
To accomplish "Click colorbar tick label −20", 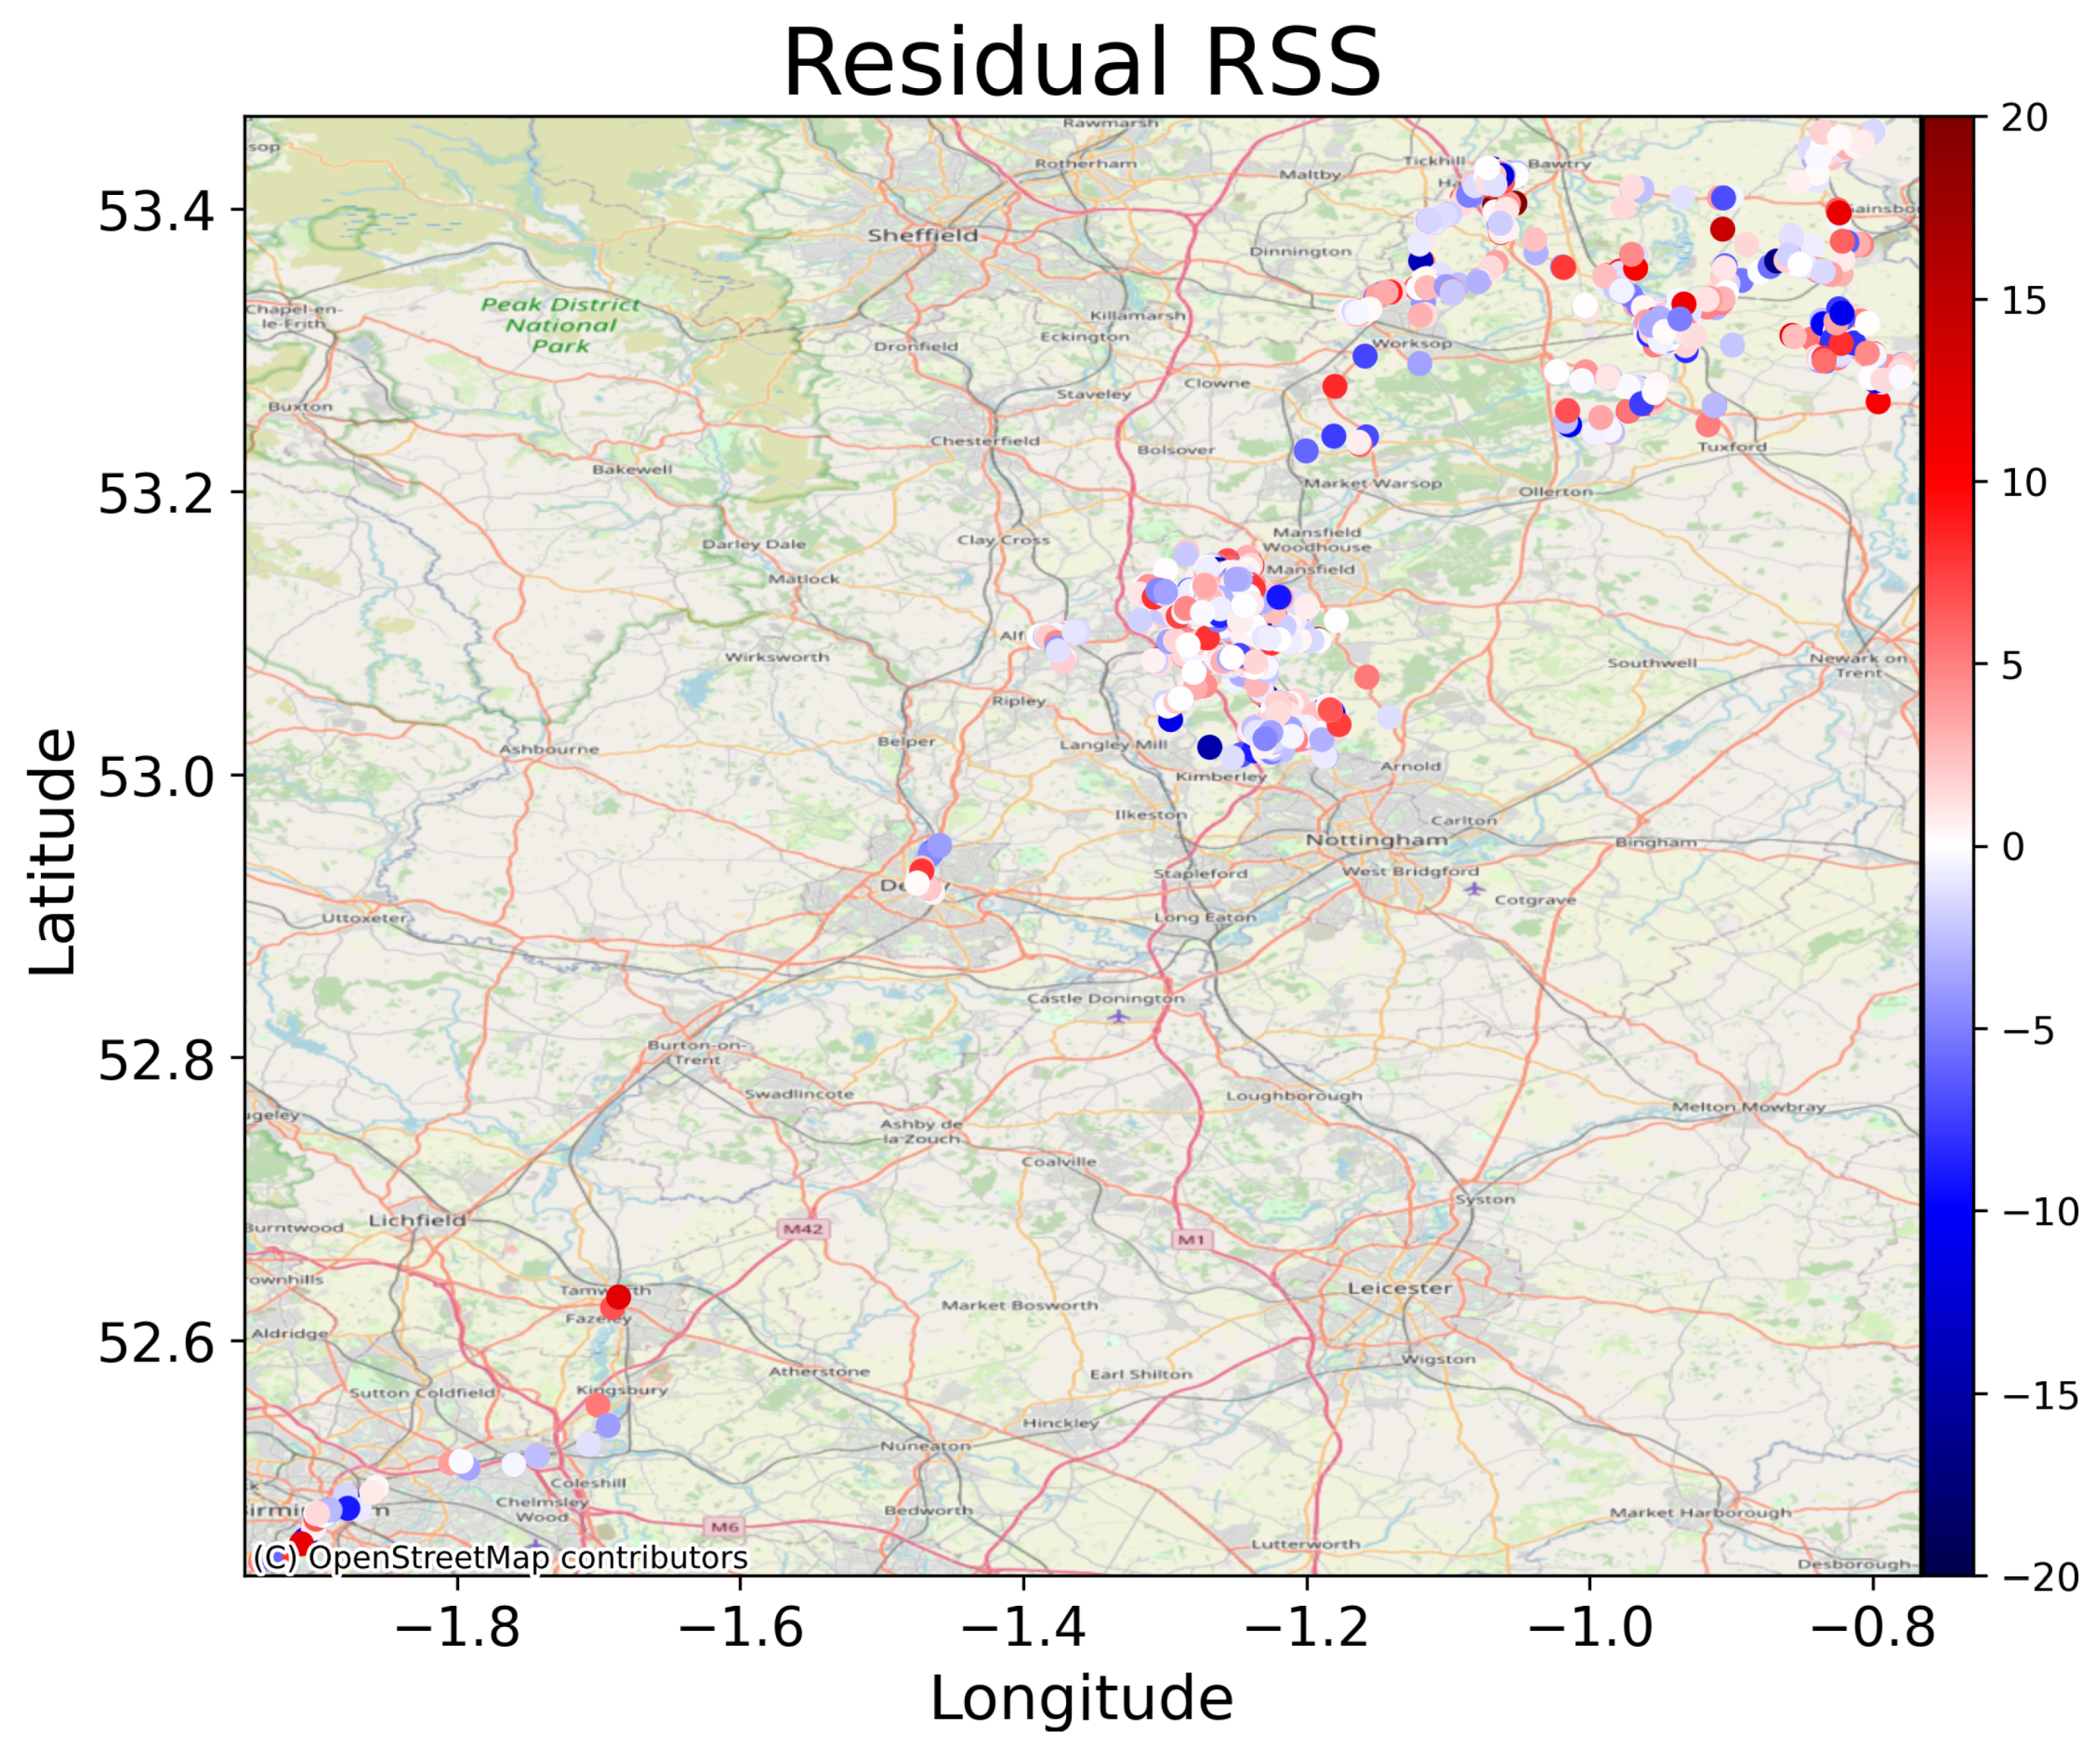I will (x=2040, y=1577).
